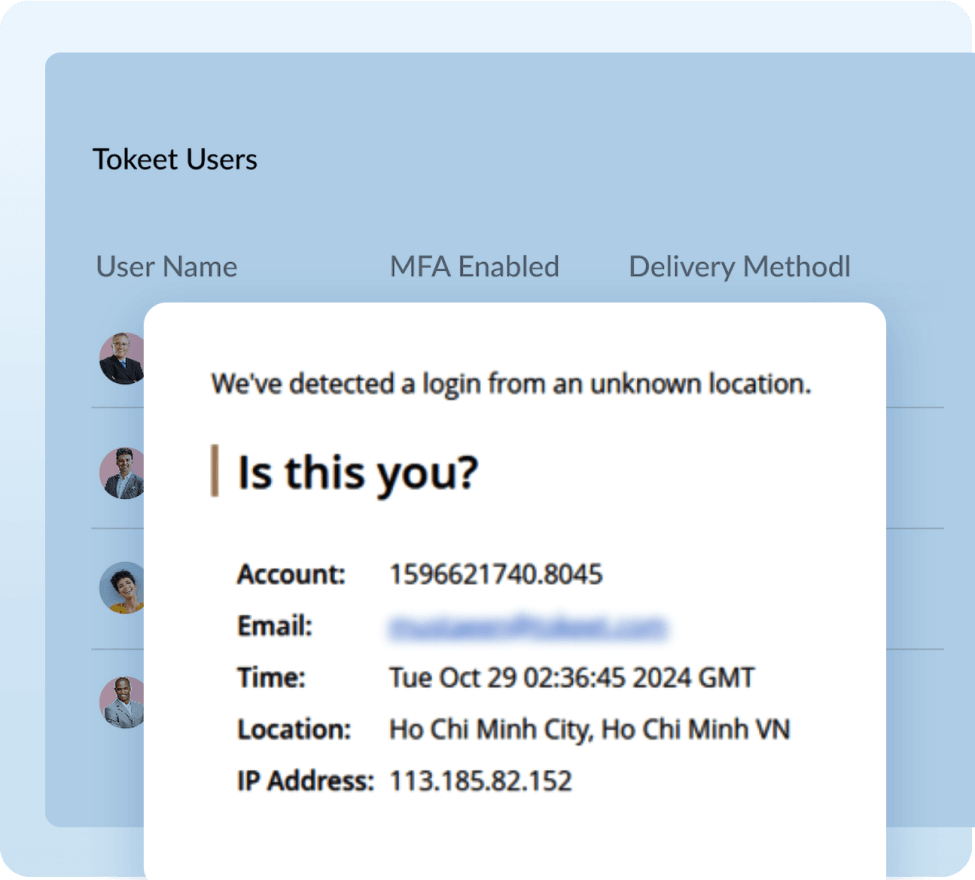Click the blurred email address
Viewport: 975px width, 880px height.
pyautogui.click(x=527, y=627)
